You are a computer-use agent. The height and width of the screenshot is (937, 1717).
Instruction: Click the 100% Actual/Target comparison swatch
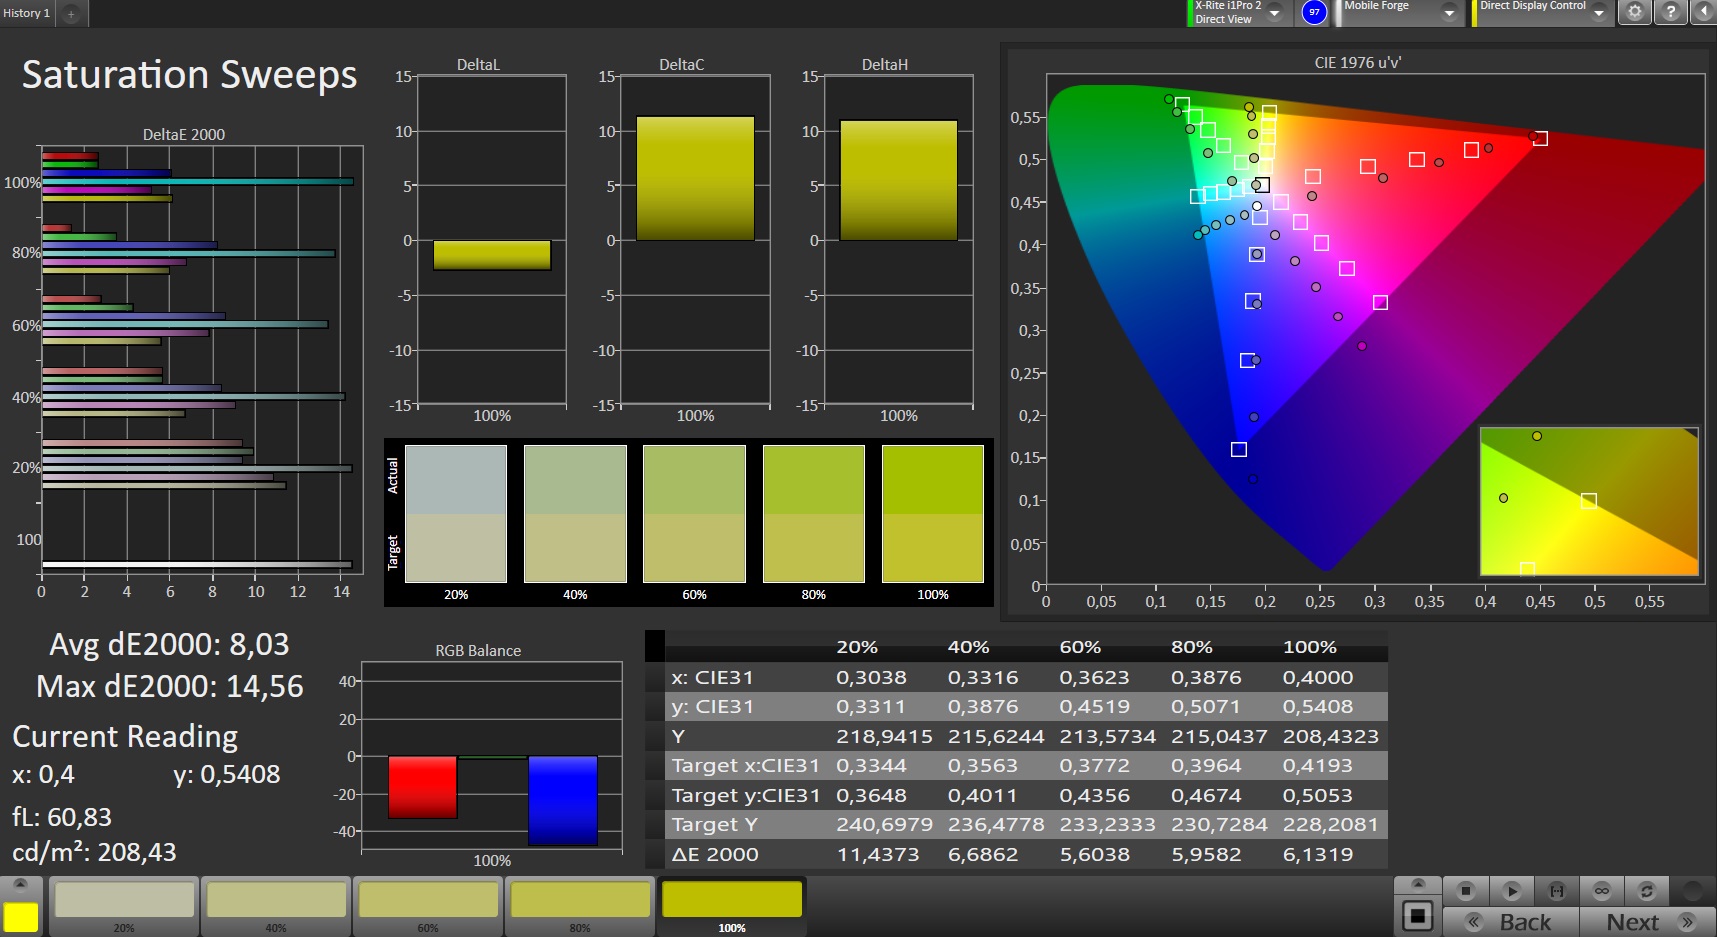pos(933,514)
